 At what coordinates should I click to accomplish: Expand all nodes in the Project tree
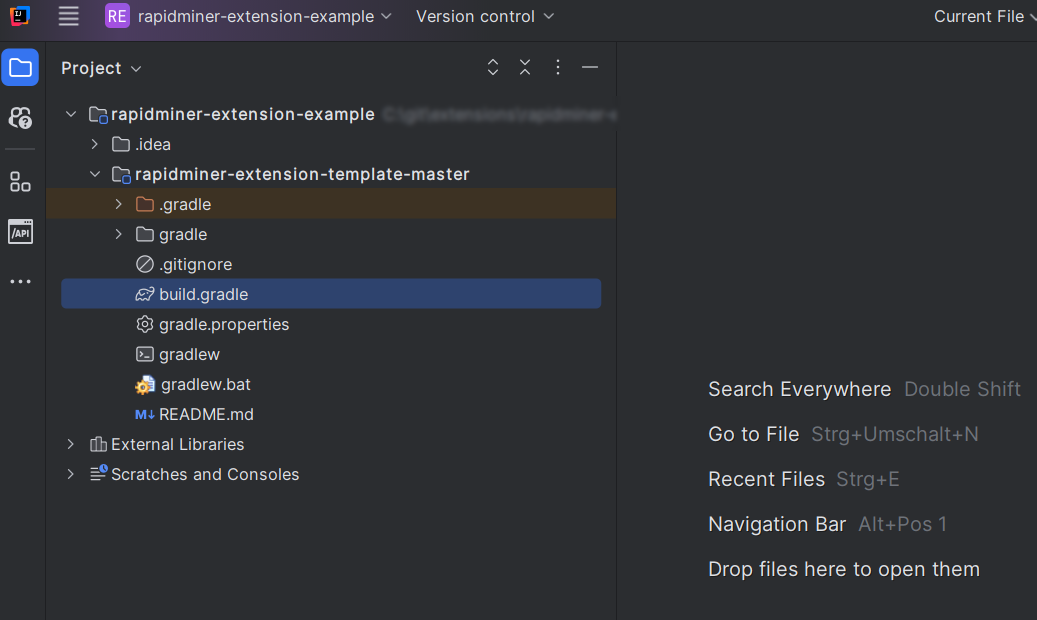pos(492,67)
